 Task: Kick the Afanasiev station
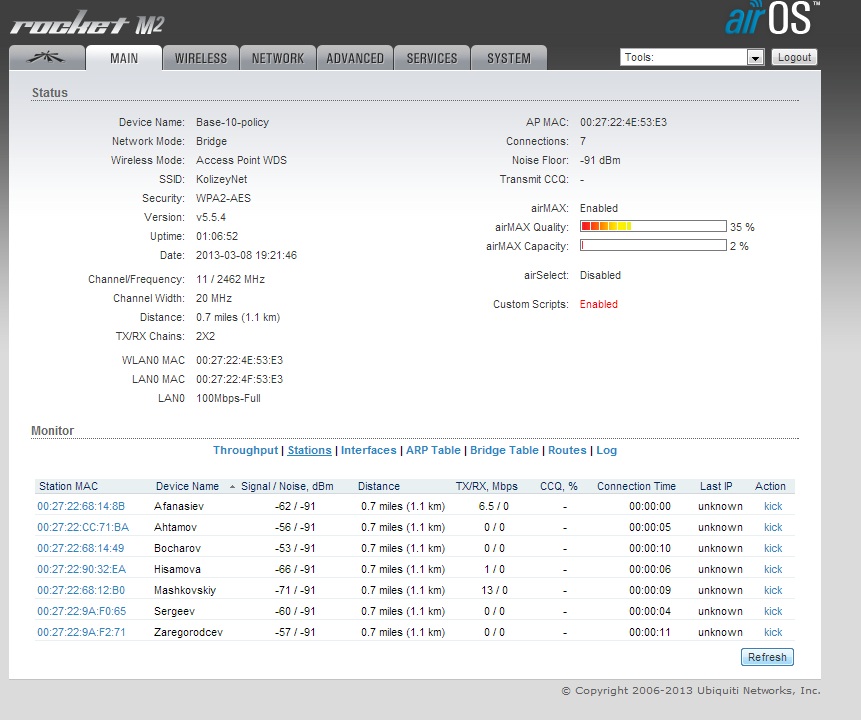click(773, 506)
